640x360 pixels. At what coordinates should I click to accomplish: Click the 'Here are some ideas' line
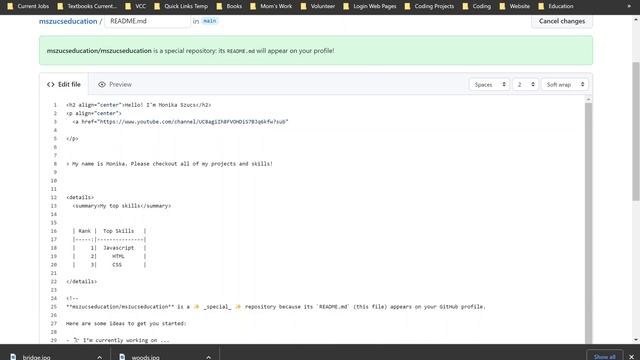(126, 323)
